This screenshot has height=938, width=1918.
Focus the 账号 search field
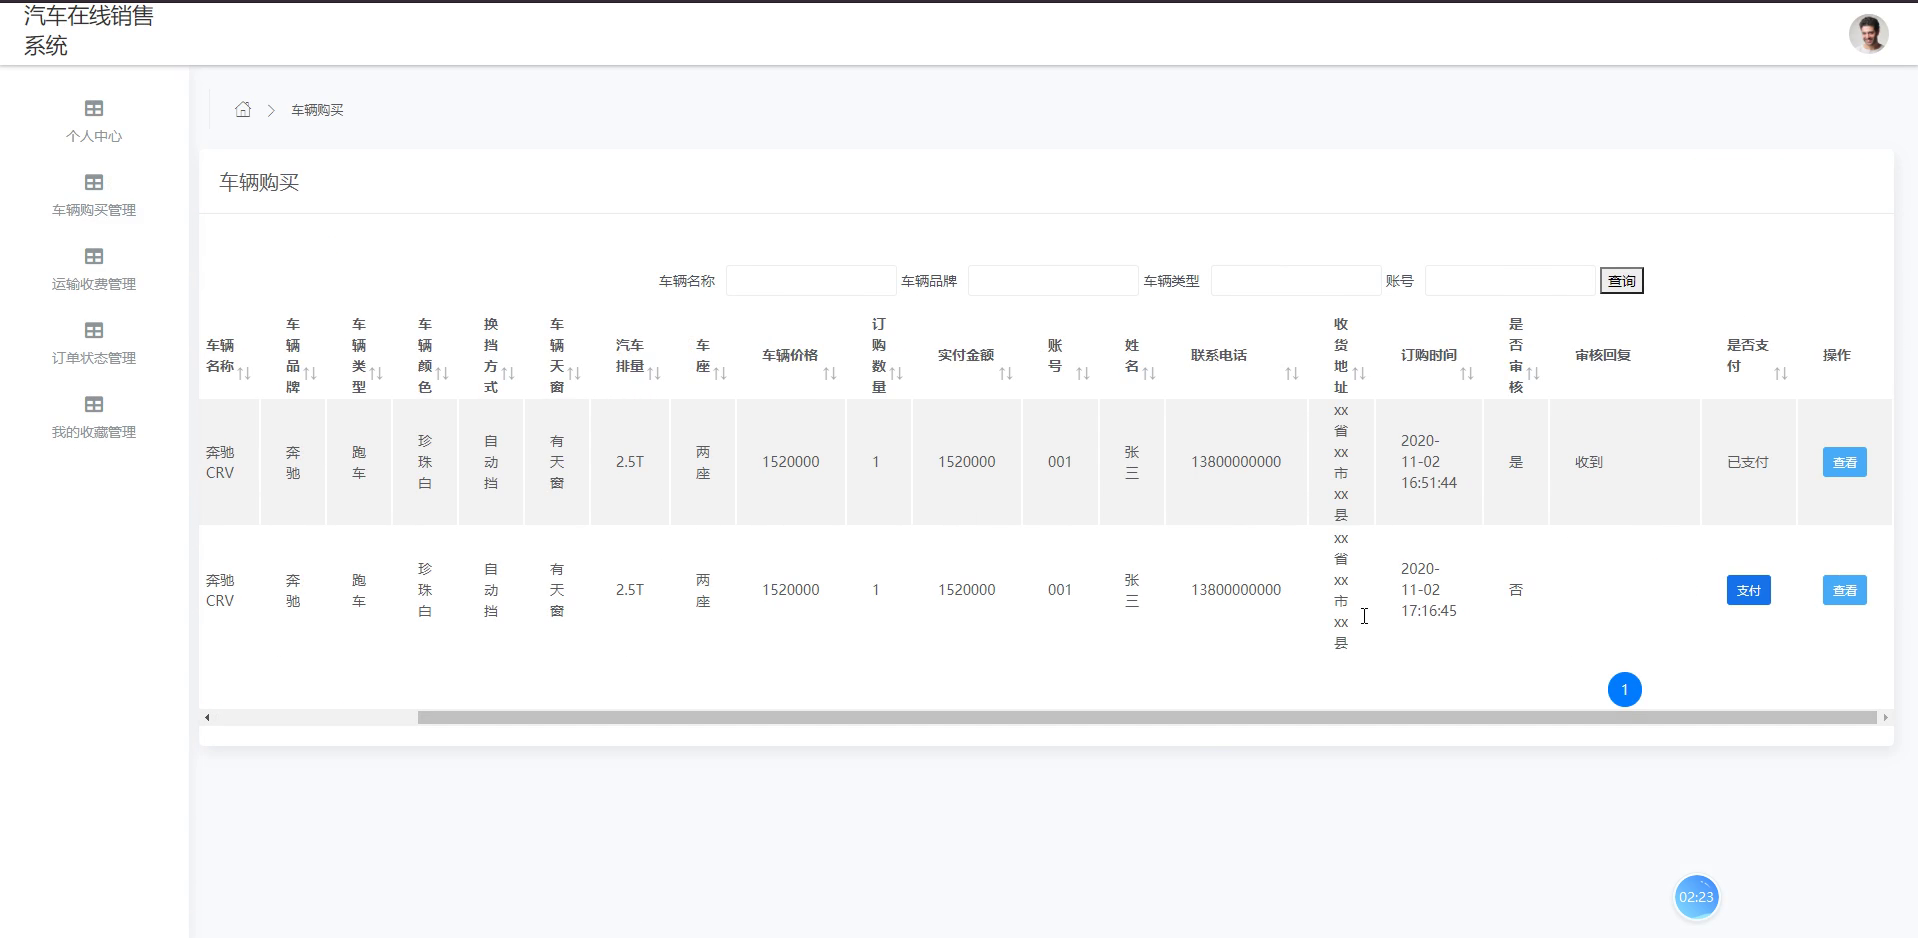point(1510,281)
